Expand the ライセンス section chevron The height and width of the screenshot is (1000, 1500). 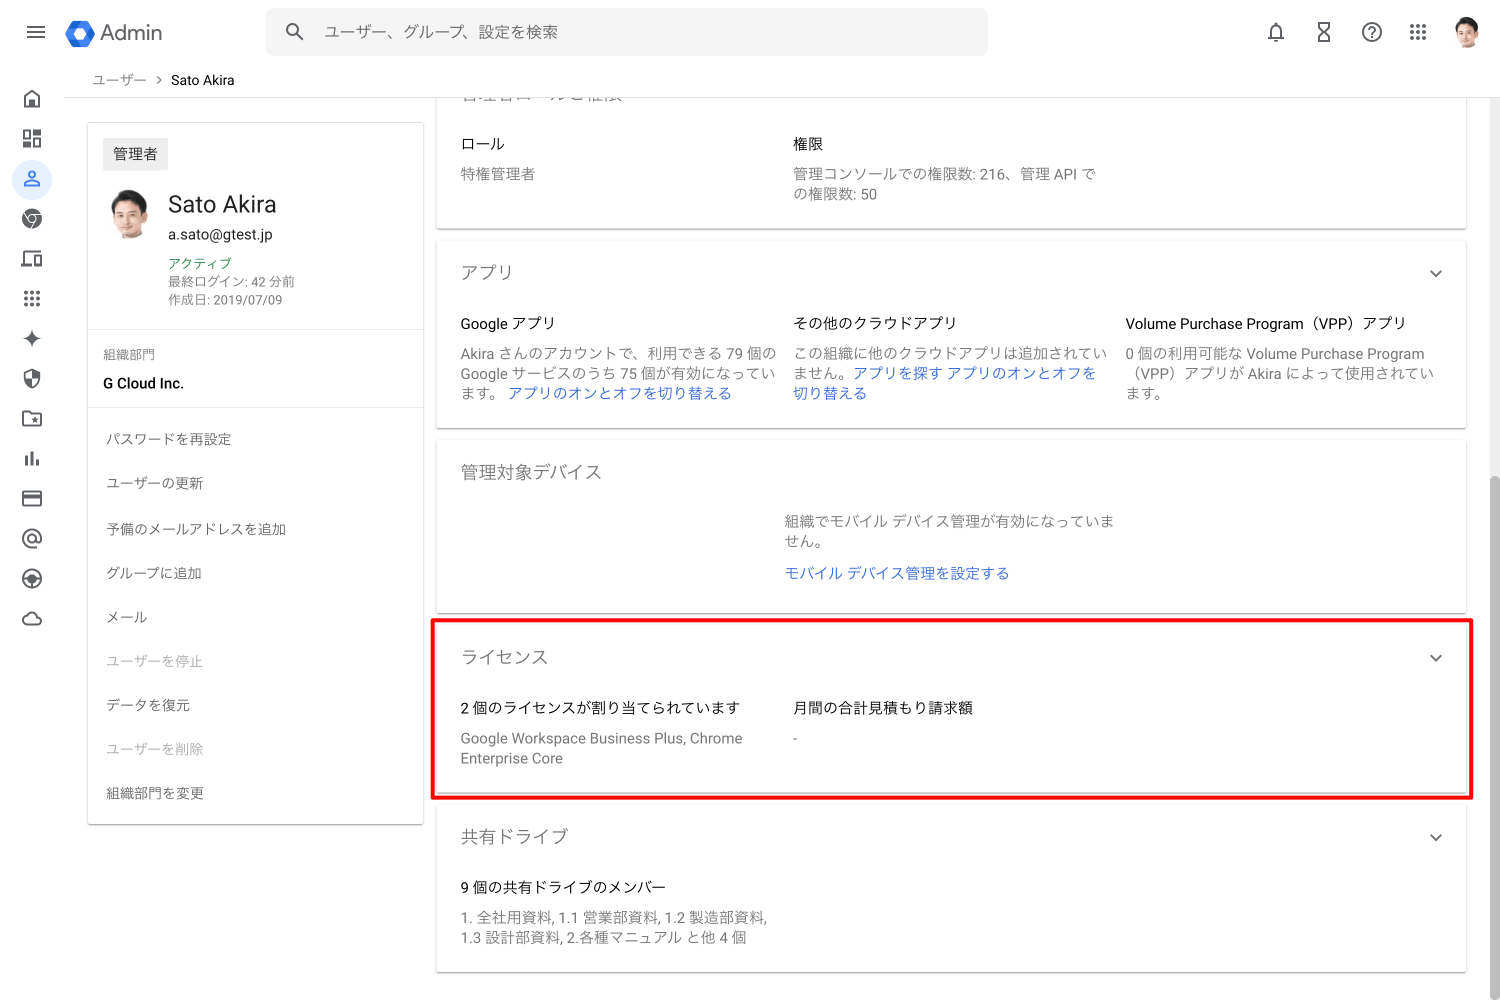click(x=1436, y=658)
